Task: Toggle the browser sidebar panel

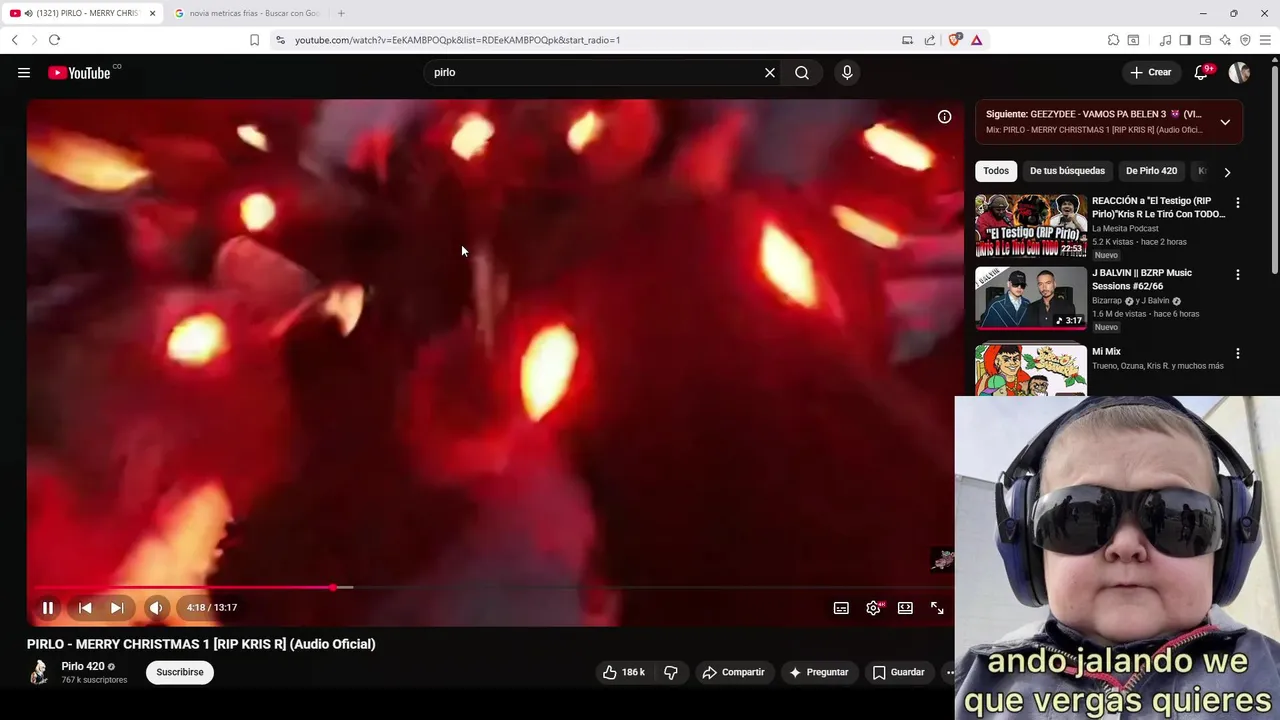Action: coord(1185,40)
